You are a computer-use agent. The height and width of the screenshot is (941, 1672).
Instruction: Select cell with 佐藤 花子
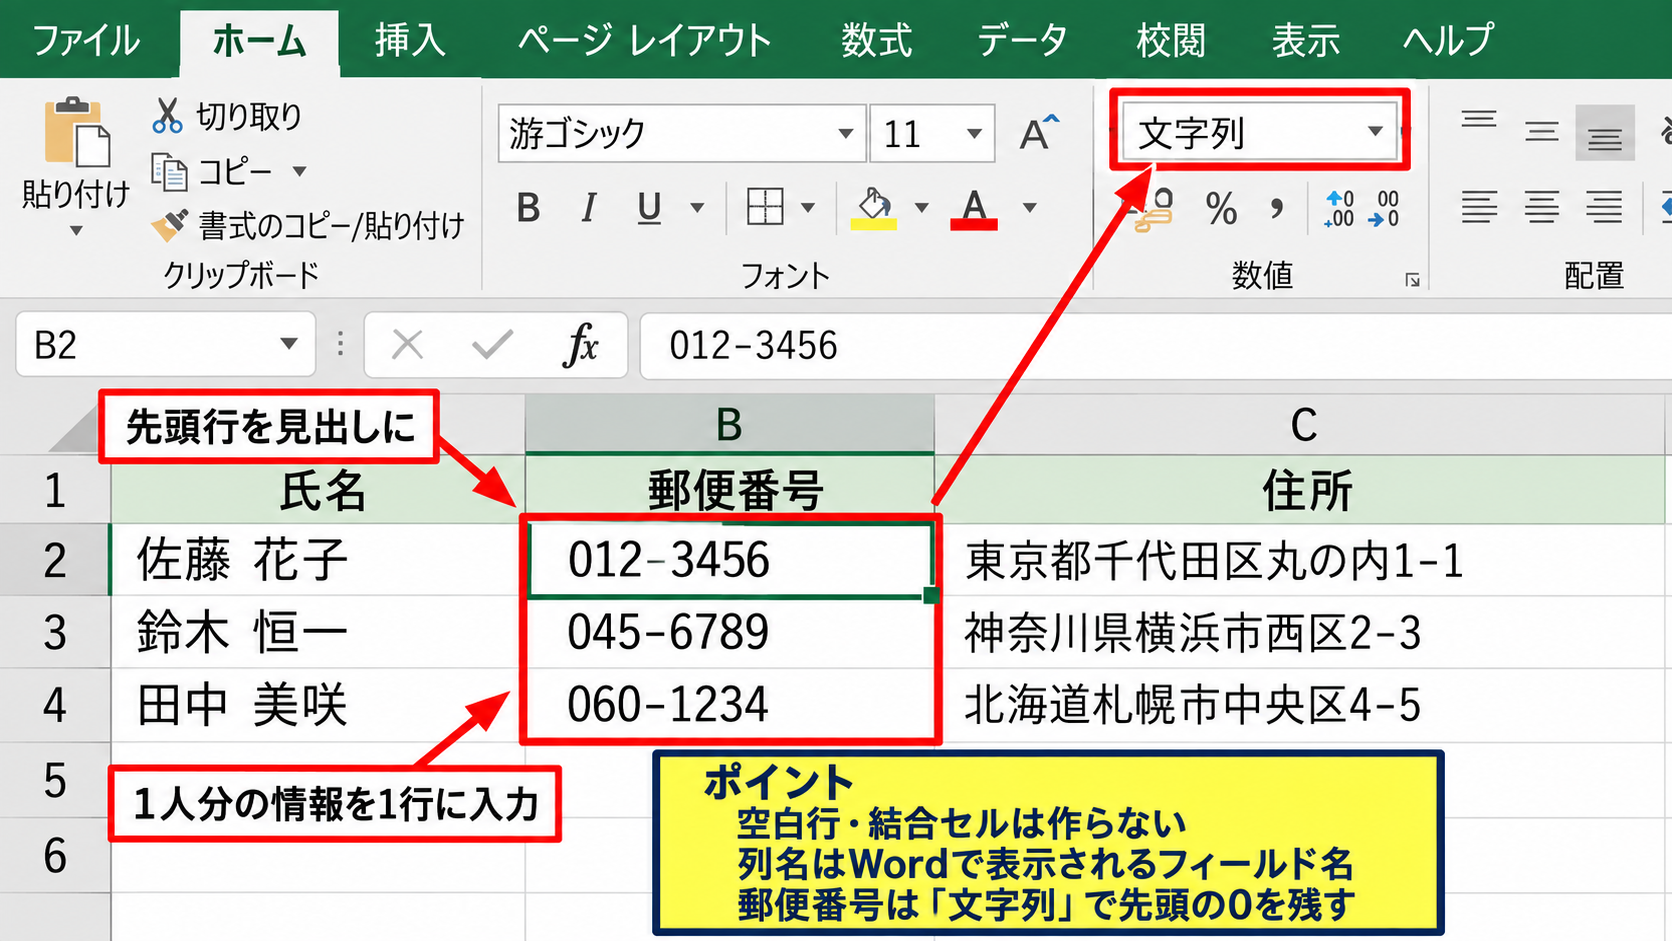pyautogui.click(x=318, y=560)
